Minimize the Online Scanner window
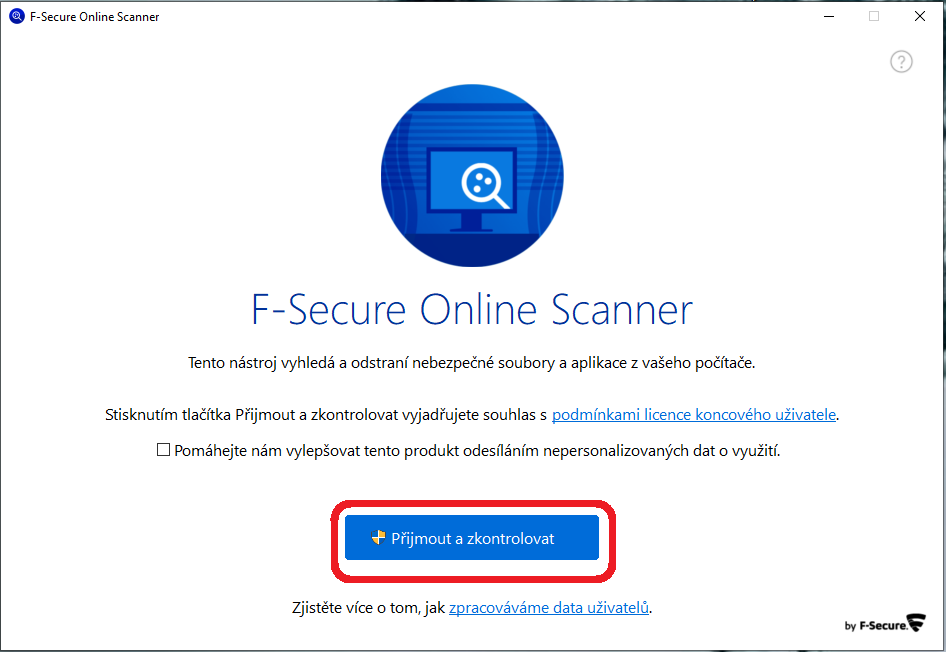The image size is (946, 652). (x=829, y=16)
